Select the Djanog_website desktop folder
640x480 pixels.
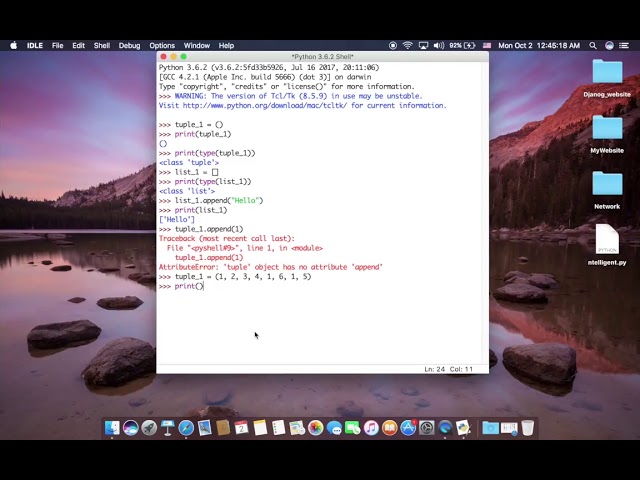[607, 78]
